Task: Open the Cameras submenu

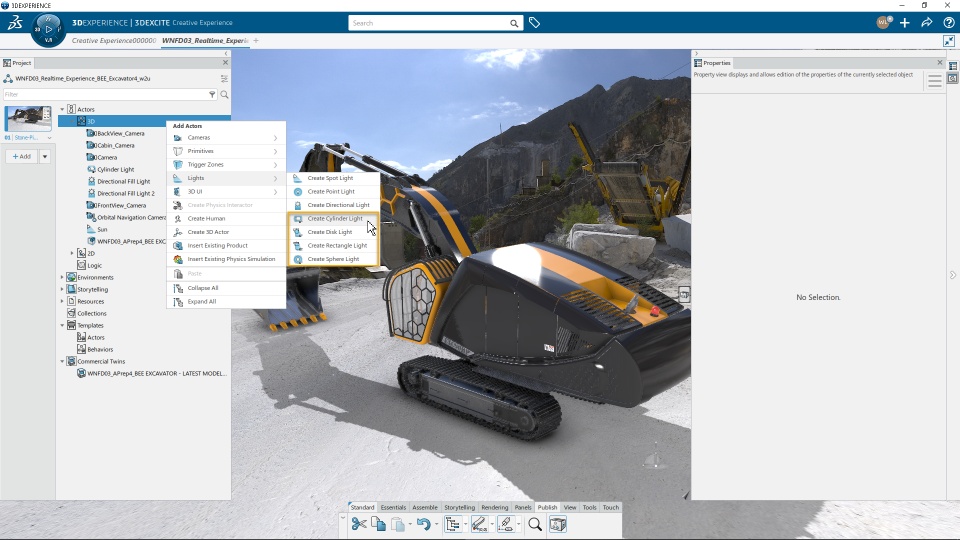Action: coord(226,138)
